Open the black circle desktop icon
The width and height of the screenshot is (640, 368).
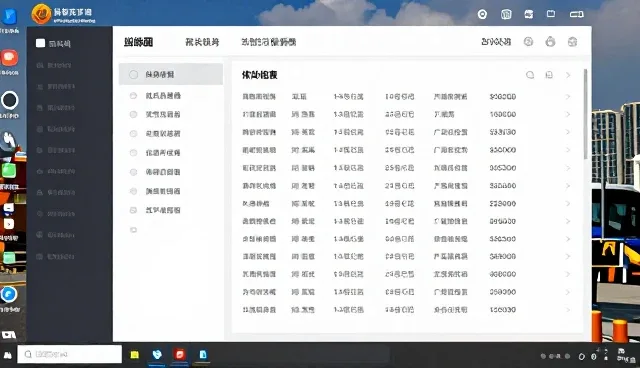[x=10, y=100]
